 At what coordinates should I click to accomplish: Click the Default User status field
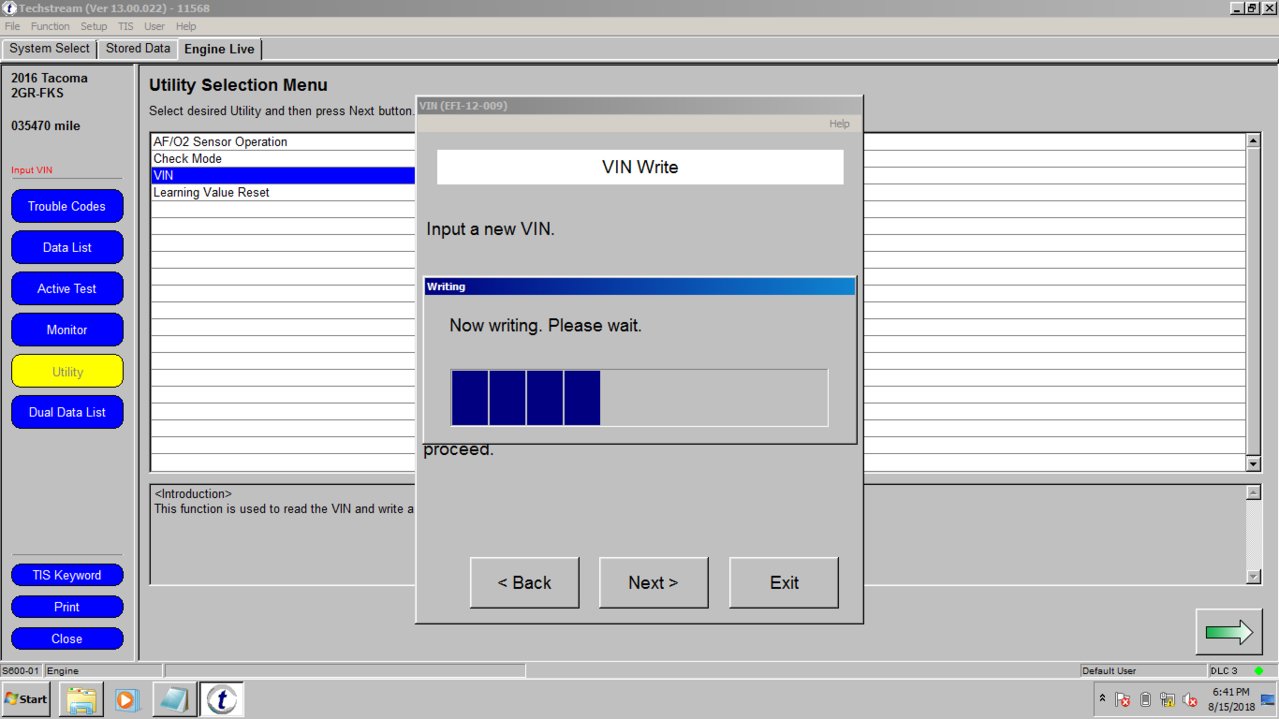1142,670
